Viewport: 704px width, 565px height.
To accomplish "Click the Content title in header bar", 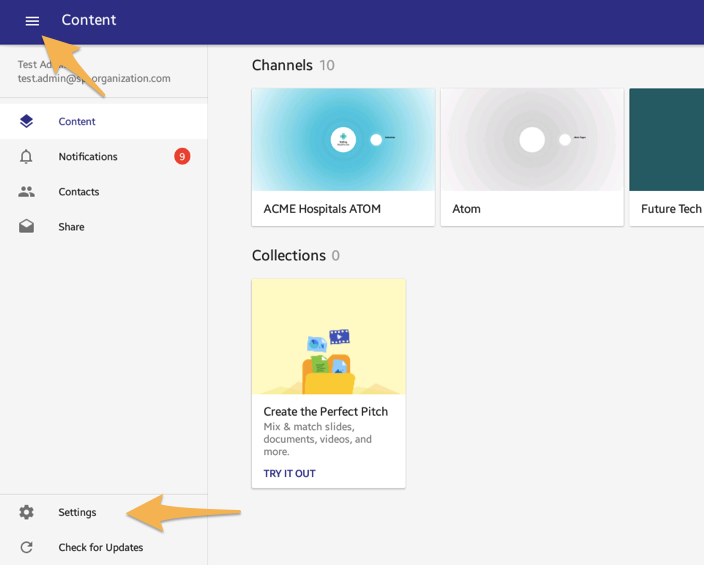I will click(89, 20).
